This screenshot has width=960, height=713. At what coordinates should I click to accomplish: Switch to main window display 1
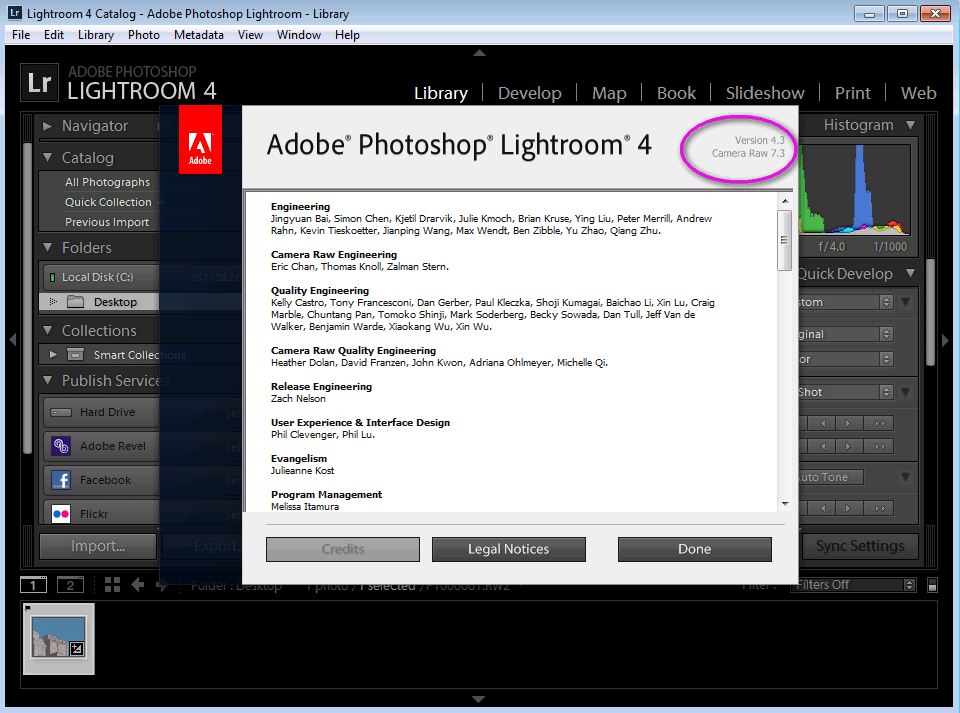pyautogui.click(x=33, y=585)
